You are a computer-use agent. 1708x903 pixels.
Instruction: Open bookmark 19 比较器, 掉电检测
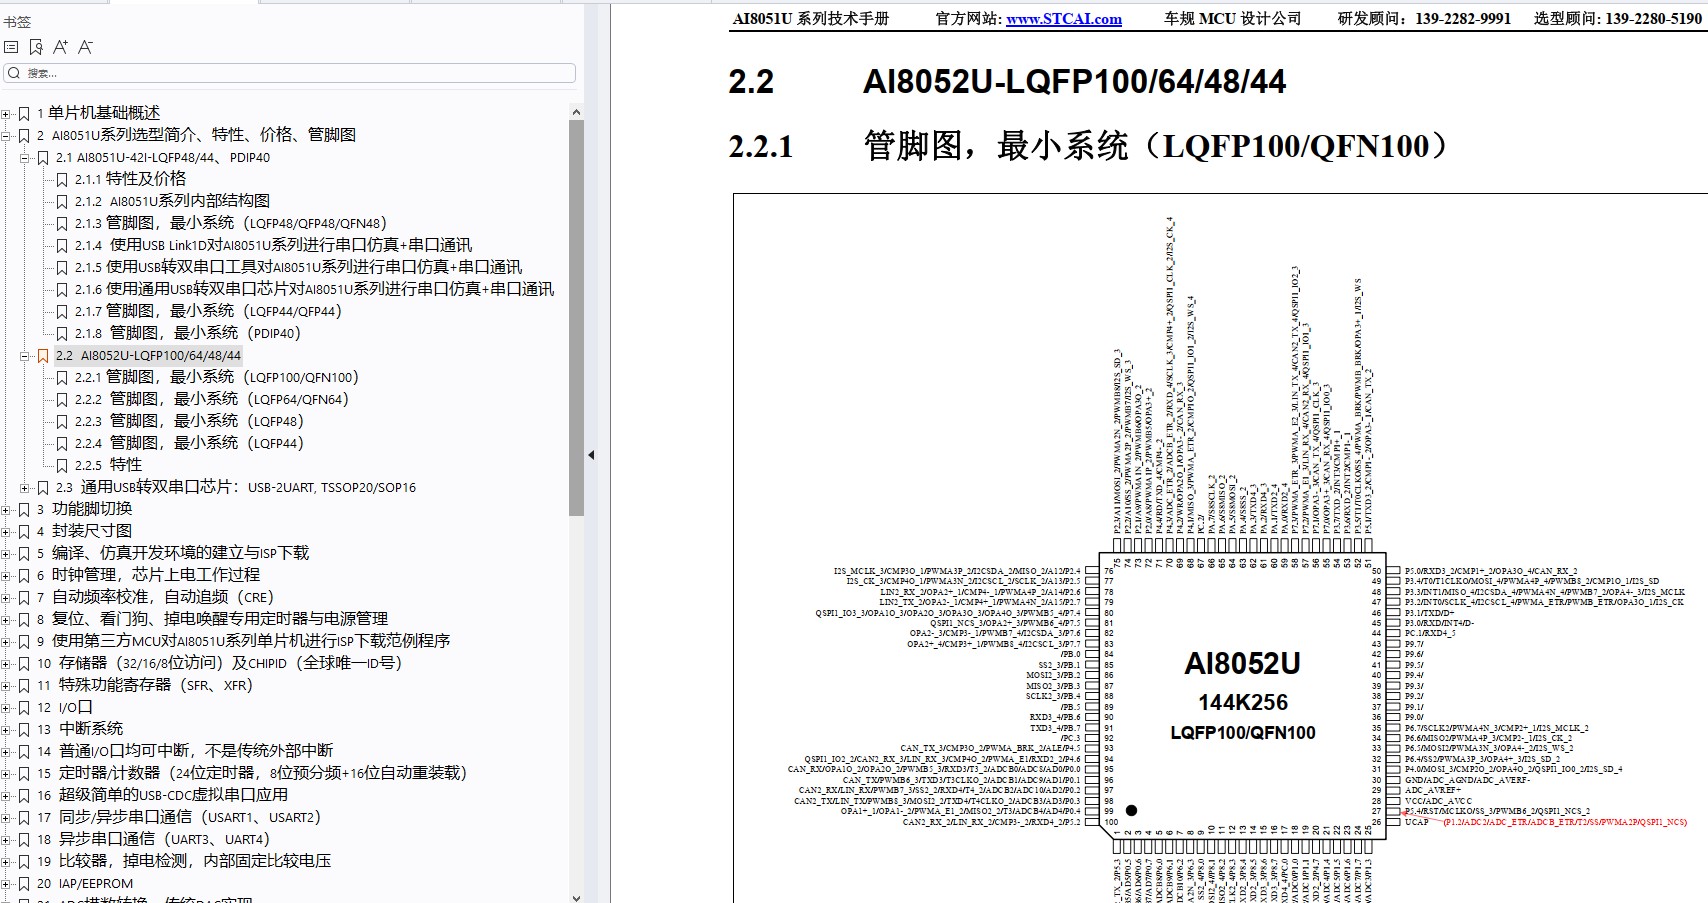(x=184, y=861)
